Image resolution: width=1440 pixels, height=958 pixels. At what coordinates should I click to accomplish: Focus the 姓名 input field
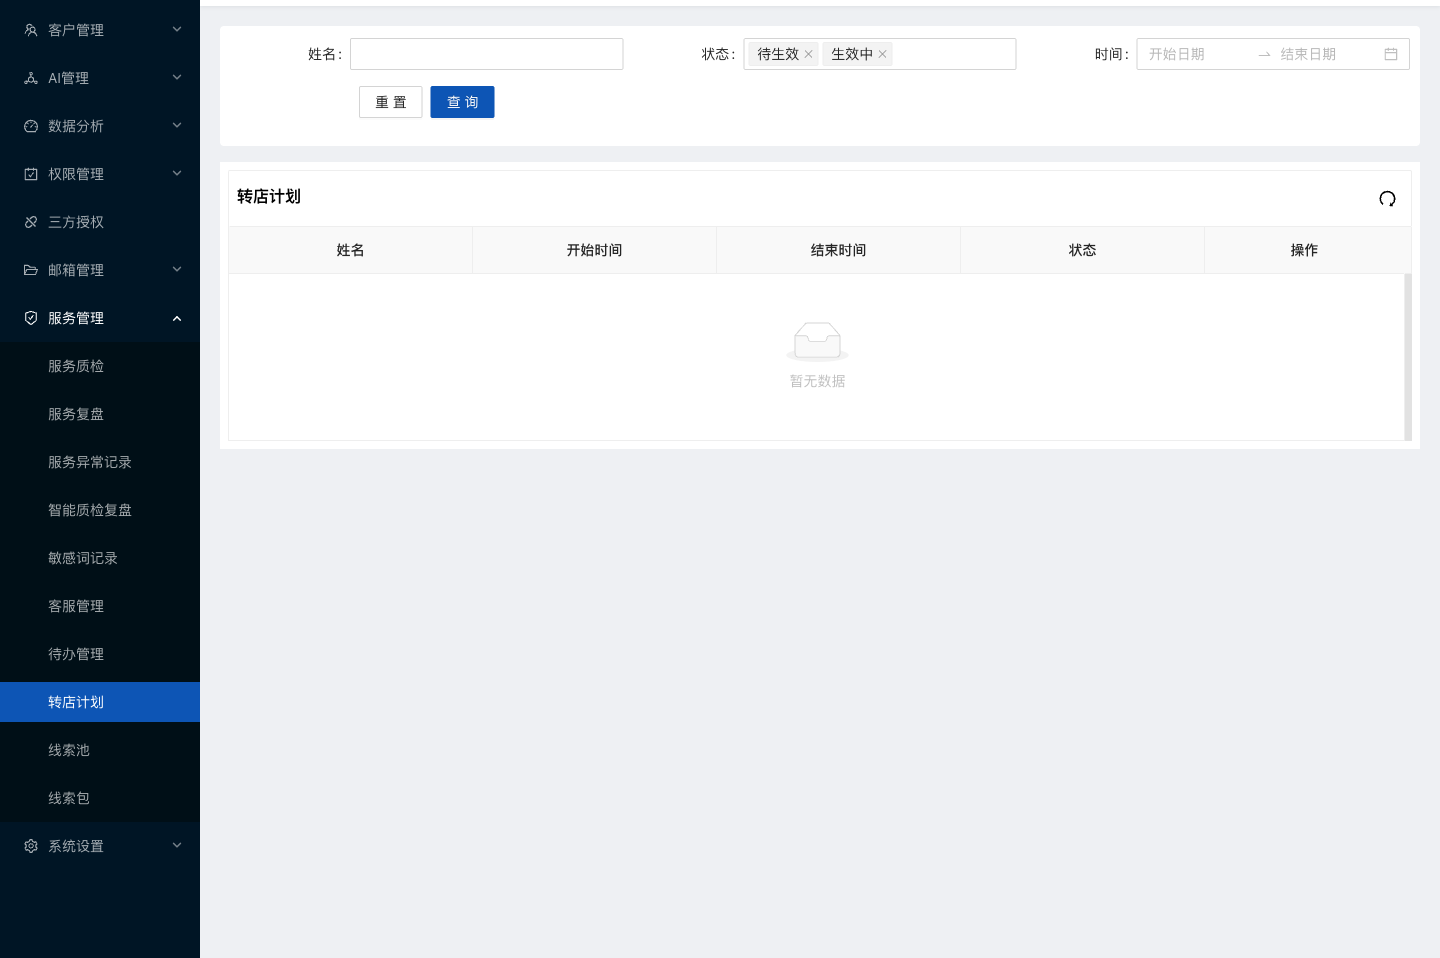point(487,54)
